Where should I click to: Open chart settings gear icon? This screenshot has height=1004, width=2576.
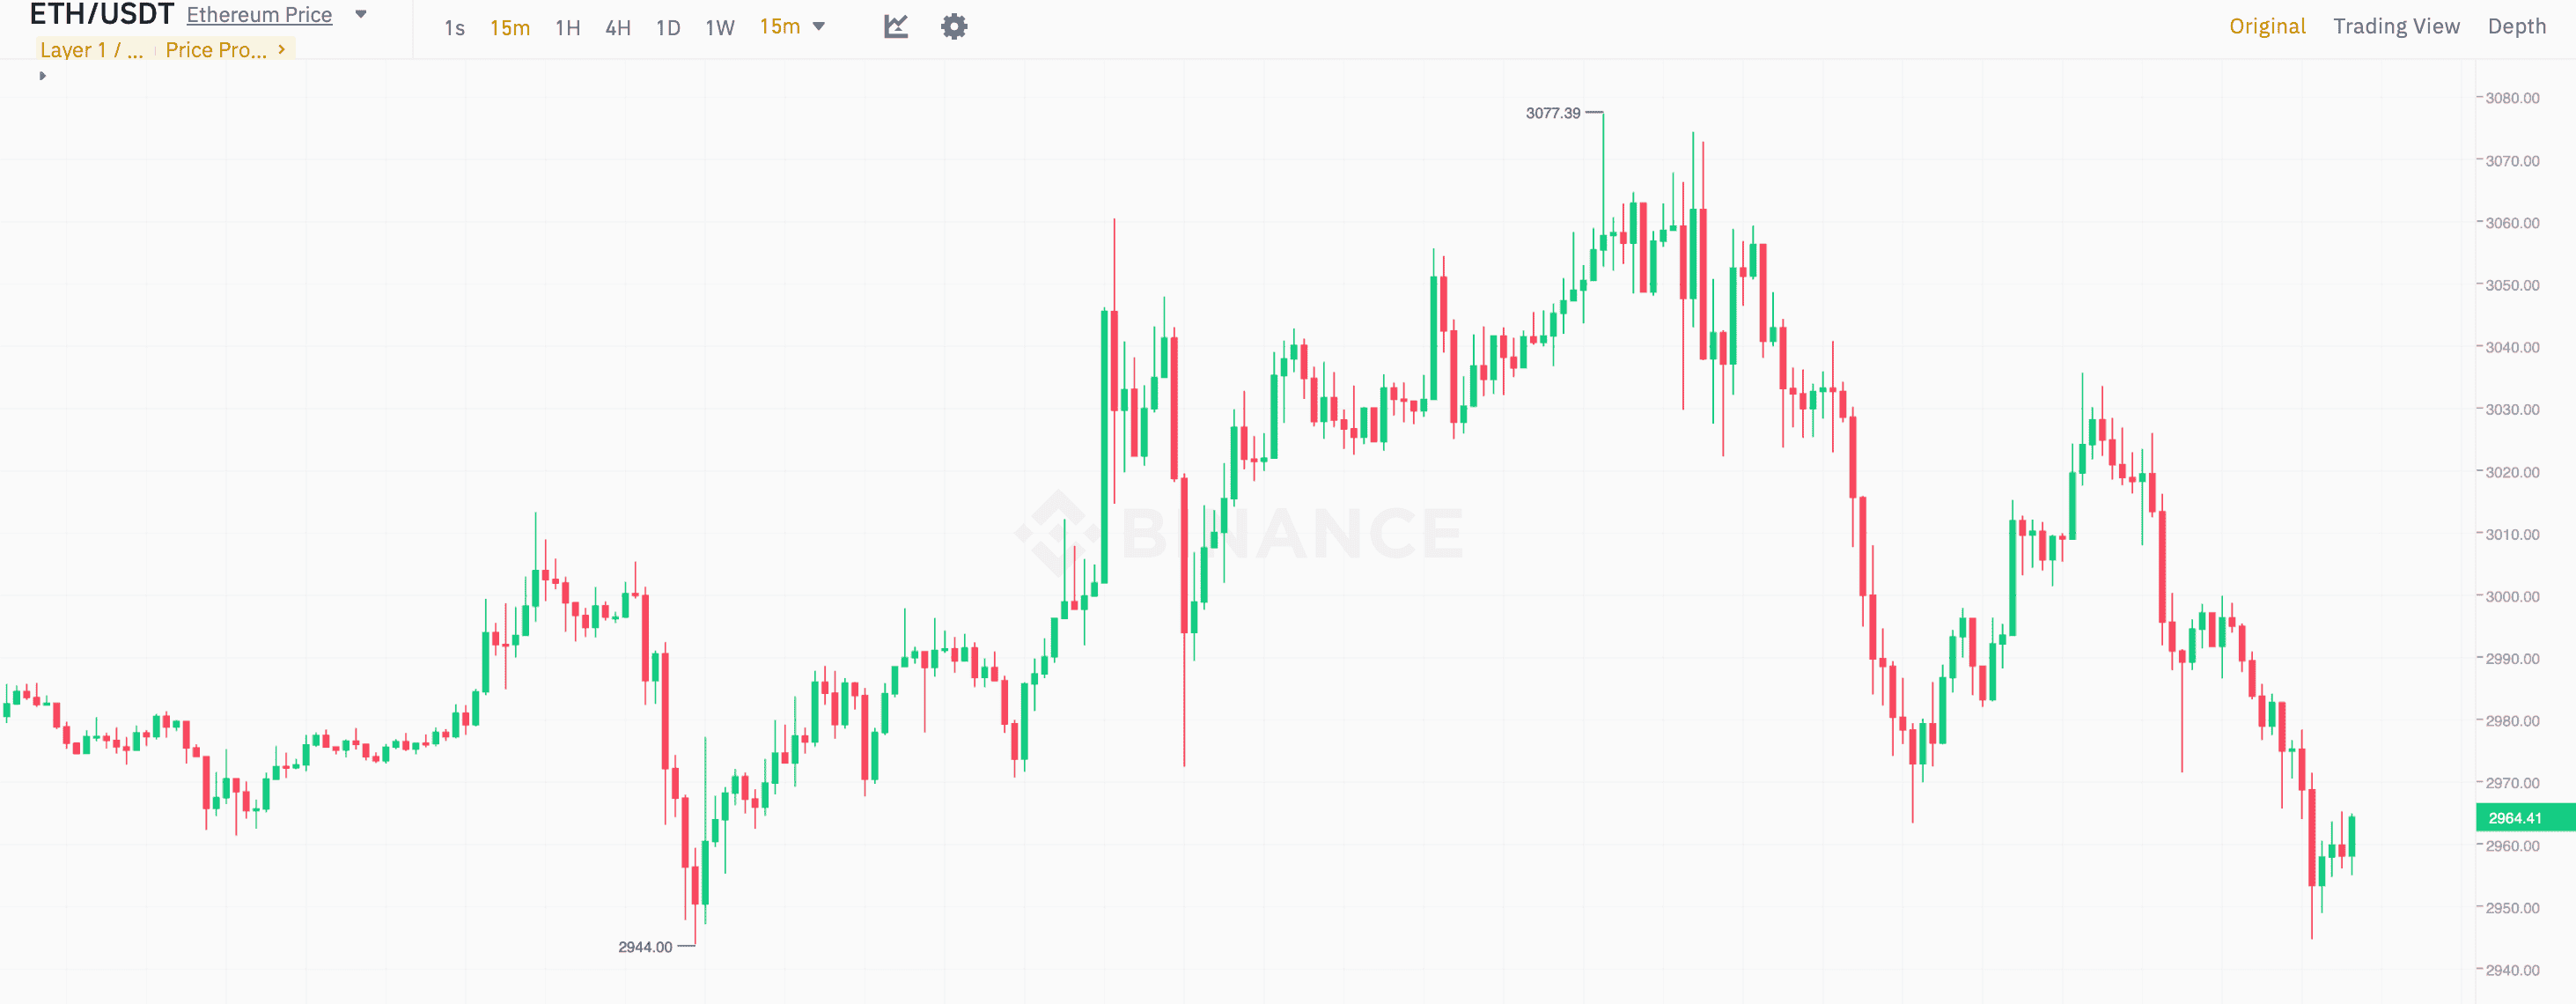(954, 27)
